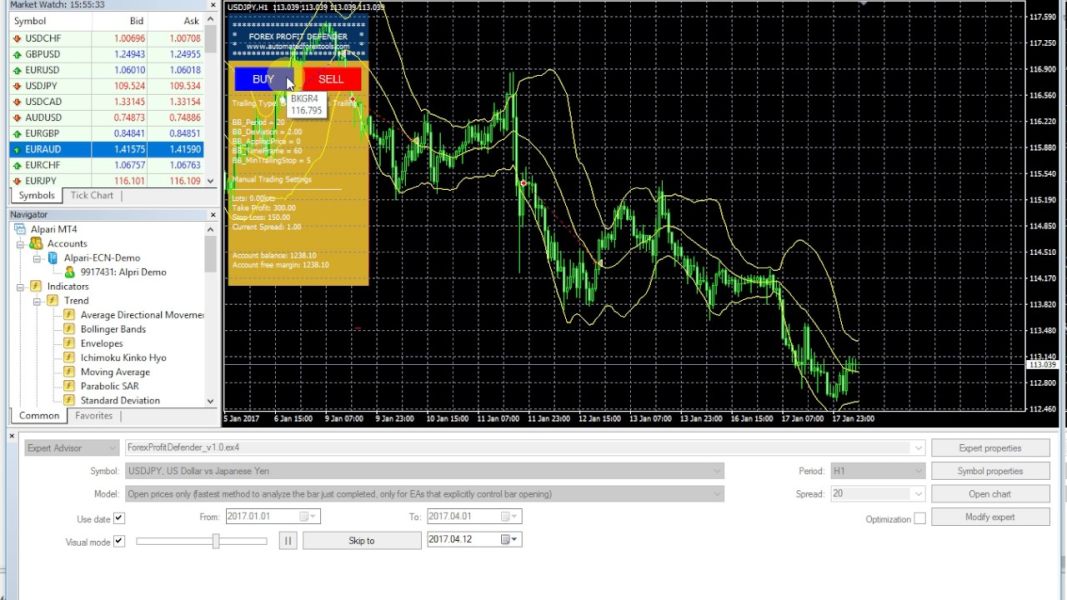Viewport: 1067px width, 600px height.
Task: Toggle the Optimization checkbox
Action: pyautogui.click(x=920, y=518)
